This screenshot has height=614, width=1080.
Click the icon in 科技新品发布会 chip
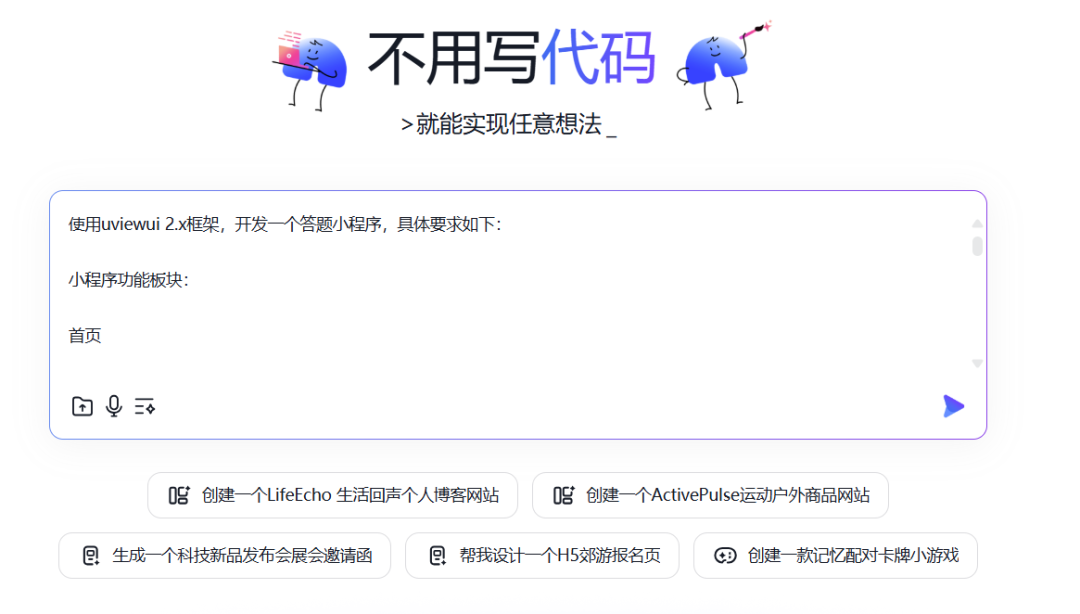click(x=91, y=555)
